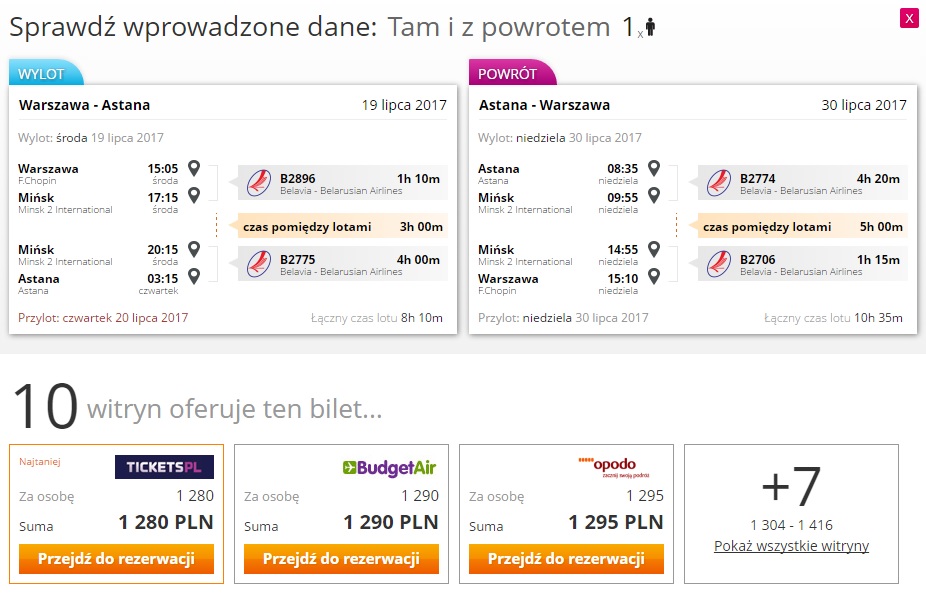Select the POWRÓT tab

[x=511, y=73]
